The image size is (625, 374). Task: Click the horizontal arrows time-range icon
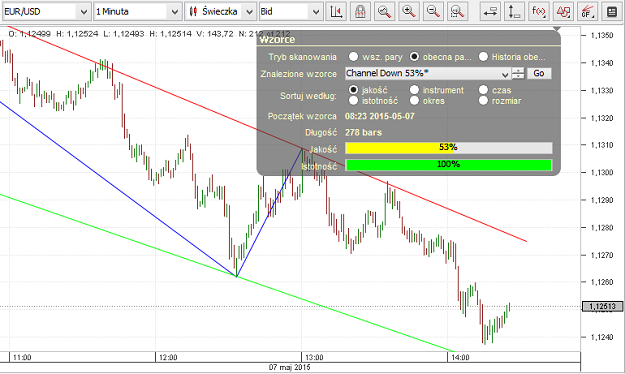point(490,12)
